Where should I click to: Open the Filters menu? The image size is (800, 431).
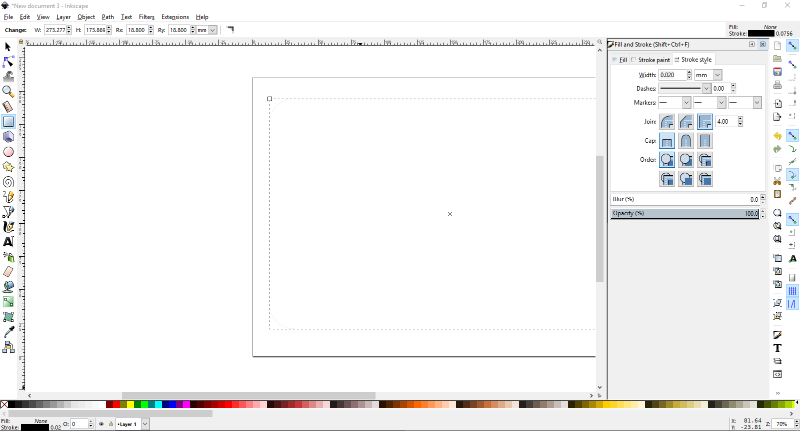146,17
